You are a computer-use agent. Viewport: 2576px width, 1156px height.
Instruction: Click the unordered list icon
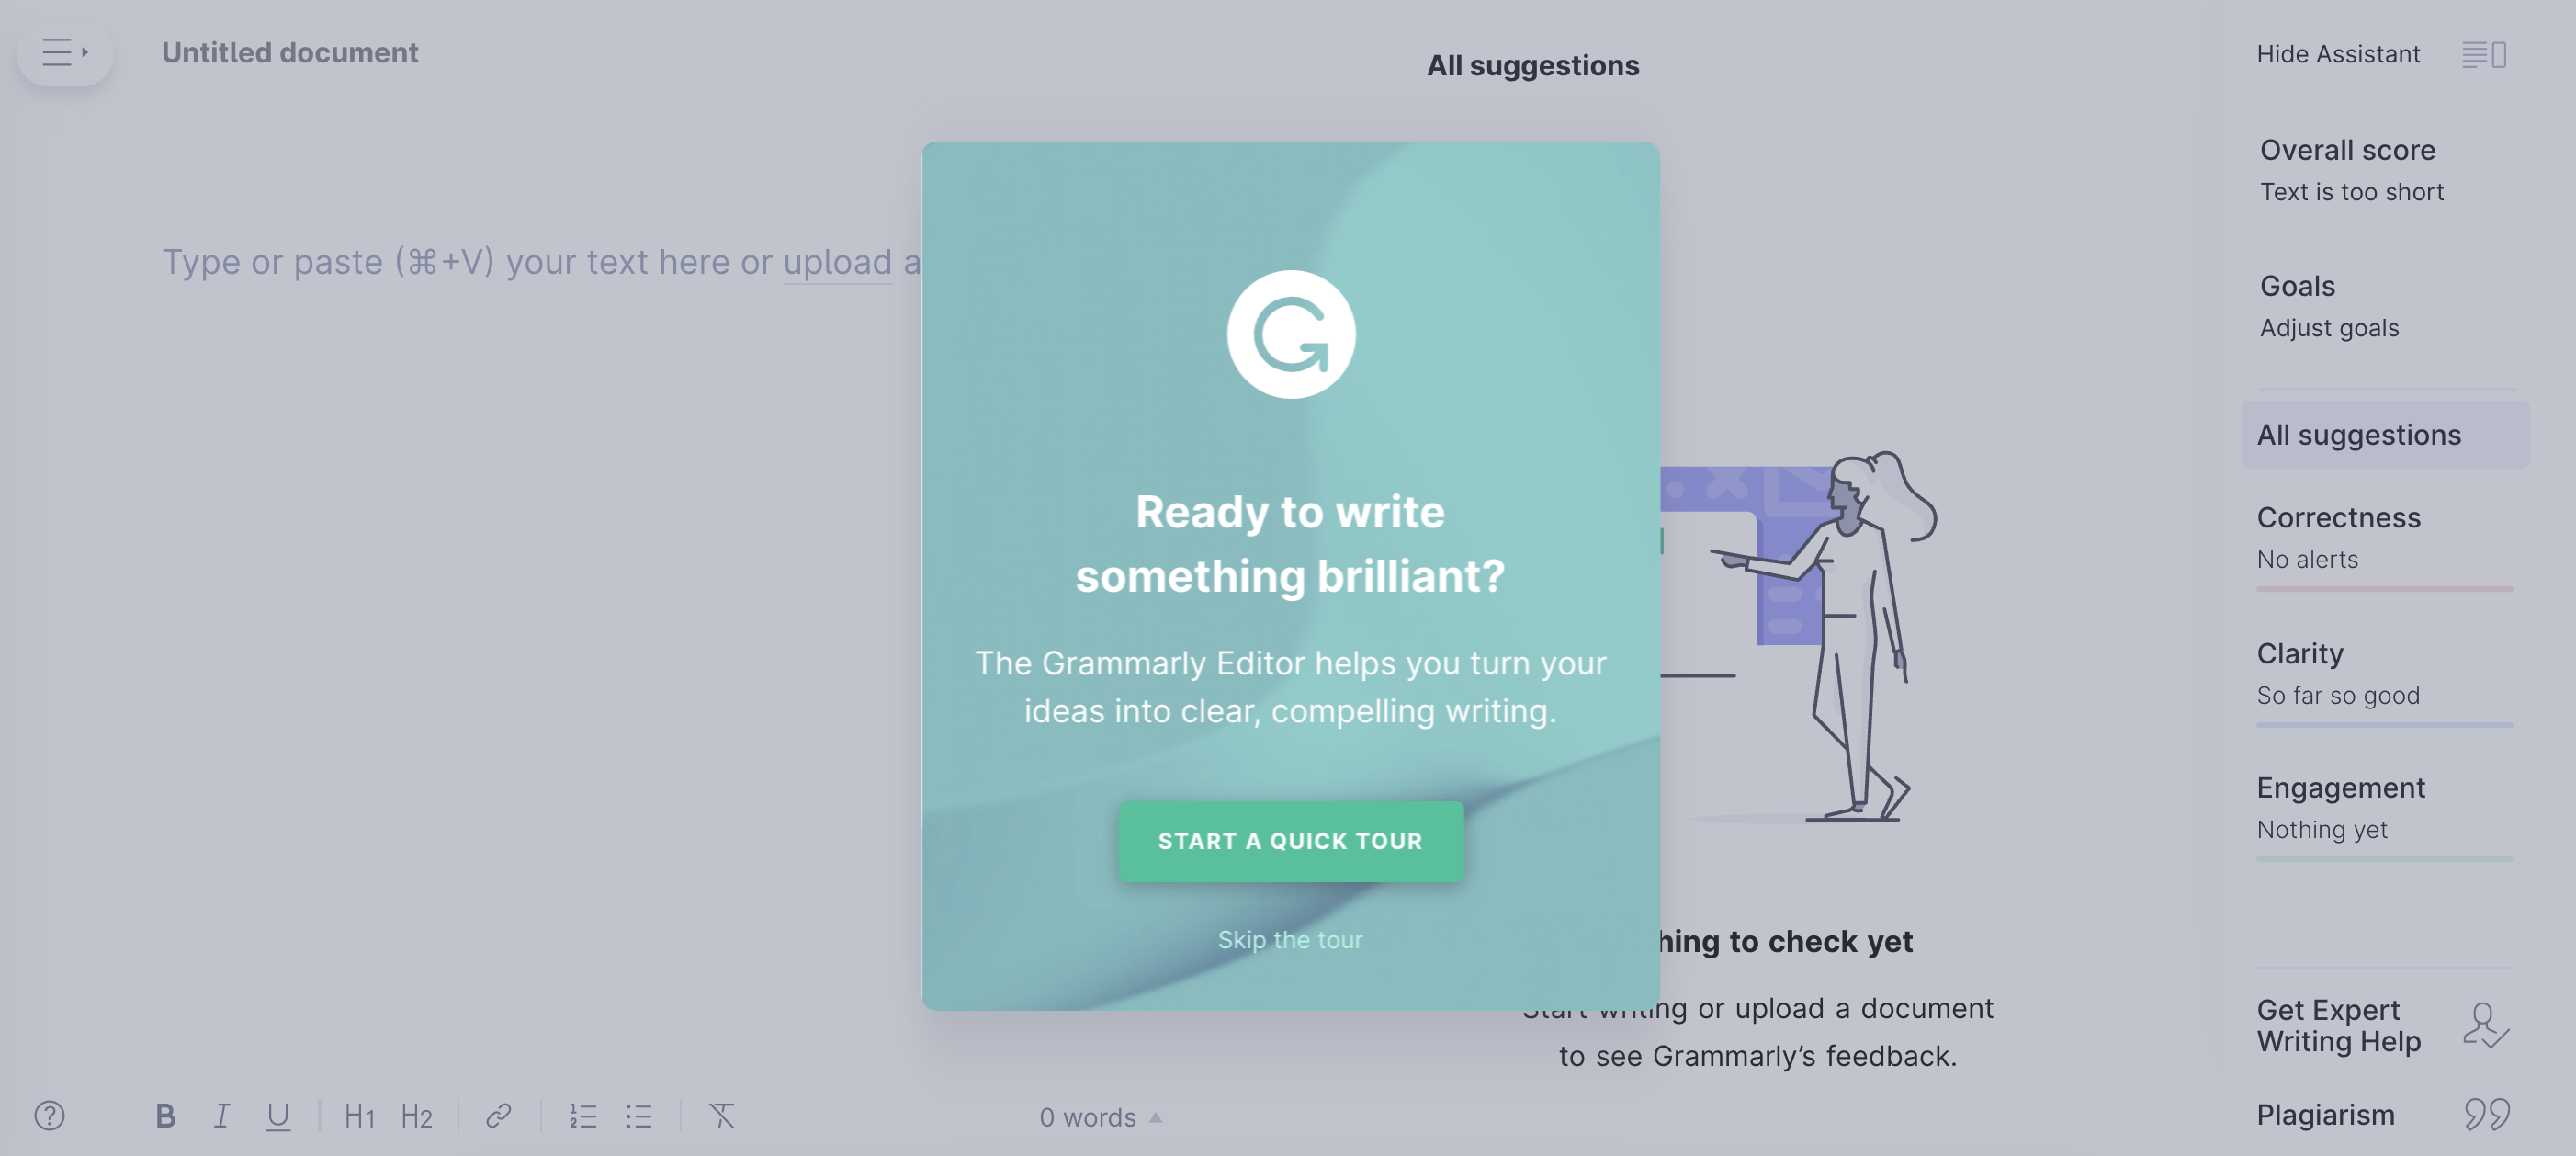[x=639, y=1116]
